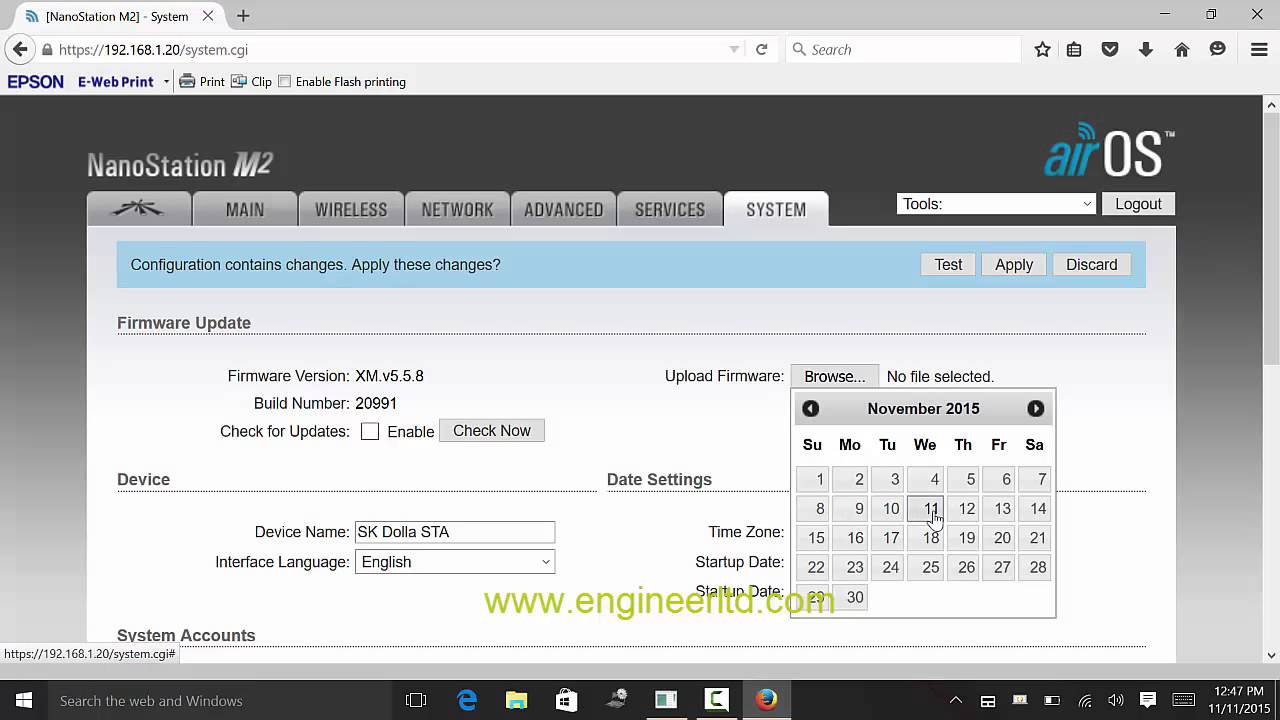
Task: Click the Device Name input field
Action: coord(455,532)
